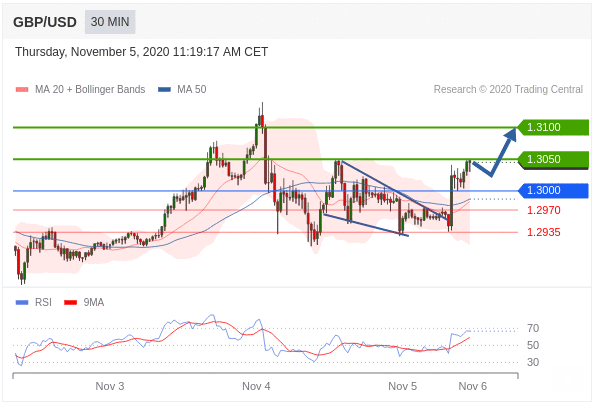Viewport: 595px width, 405px height.
Task: Select the MA 50 legend swatch
Action: pos(164,90)
